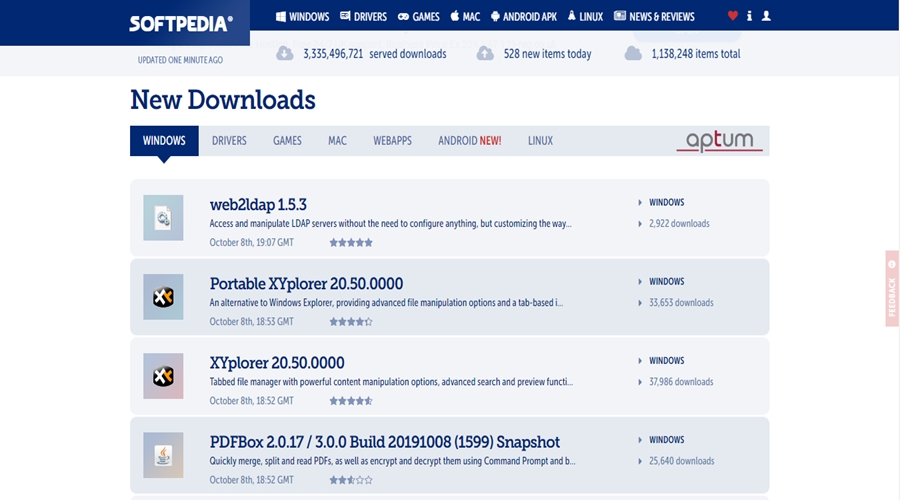900x500 pixels.
Task: Open Games in the top navigation bar
Action: coord(418,17)
